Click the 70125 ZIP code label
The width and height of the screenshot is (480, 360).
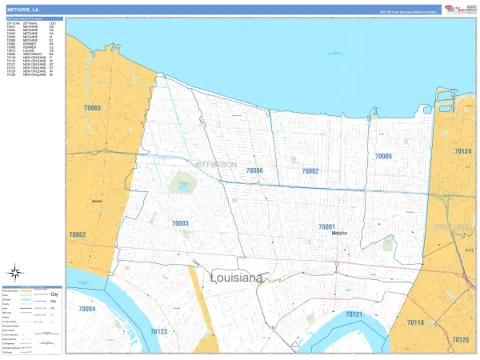coord(460,340)
